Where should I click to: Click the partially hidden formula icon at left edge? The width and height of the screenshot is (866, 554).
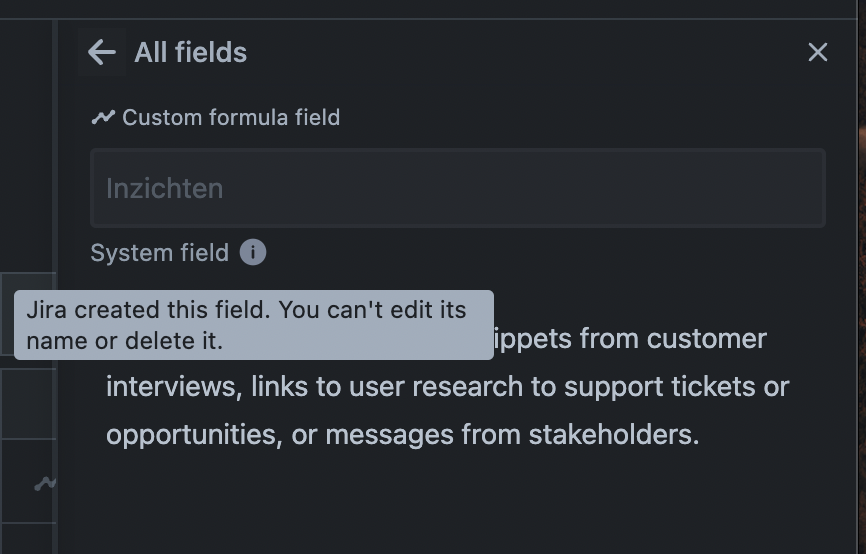tap(45, 484)
